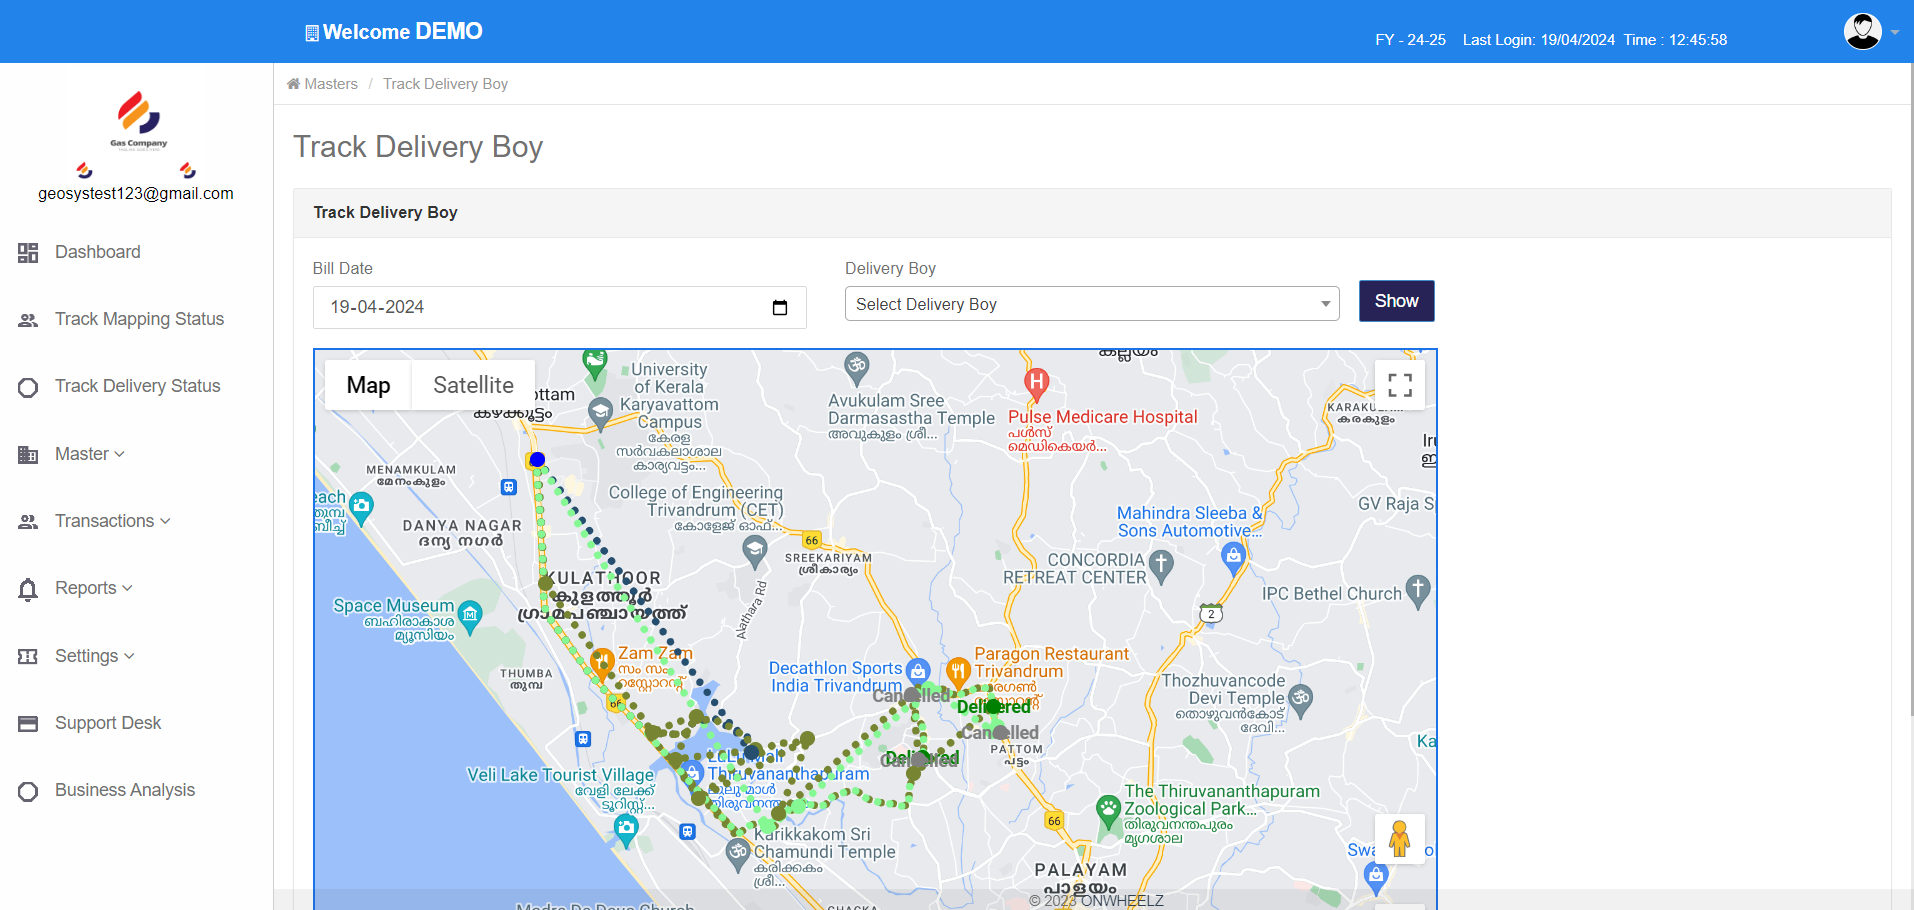Switch map to Map view
This screenshot has width=1914, height=910.
pos(368,386)
